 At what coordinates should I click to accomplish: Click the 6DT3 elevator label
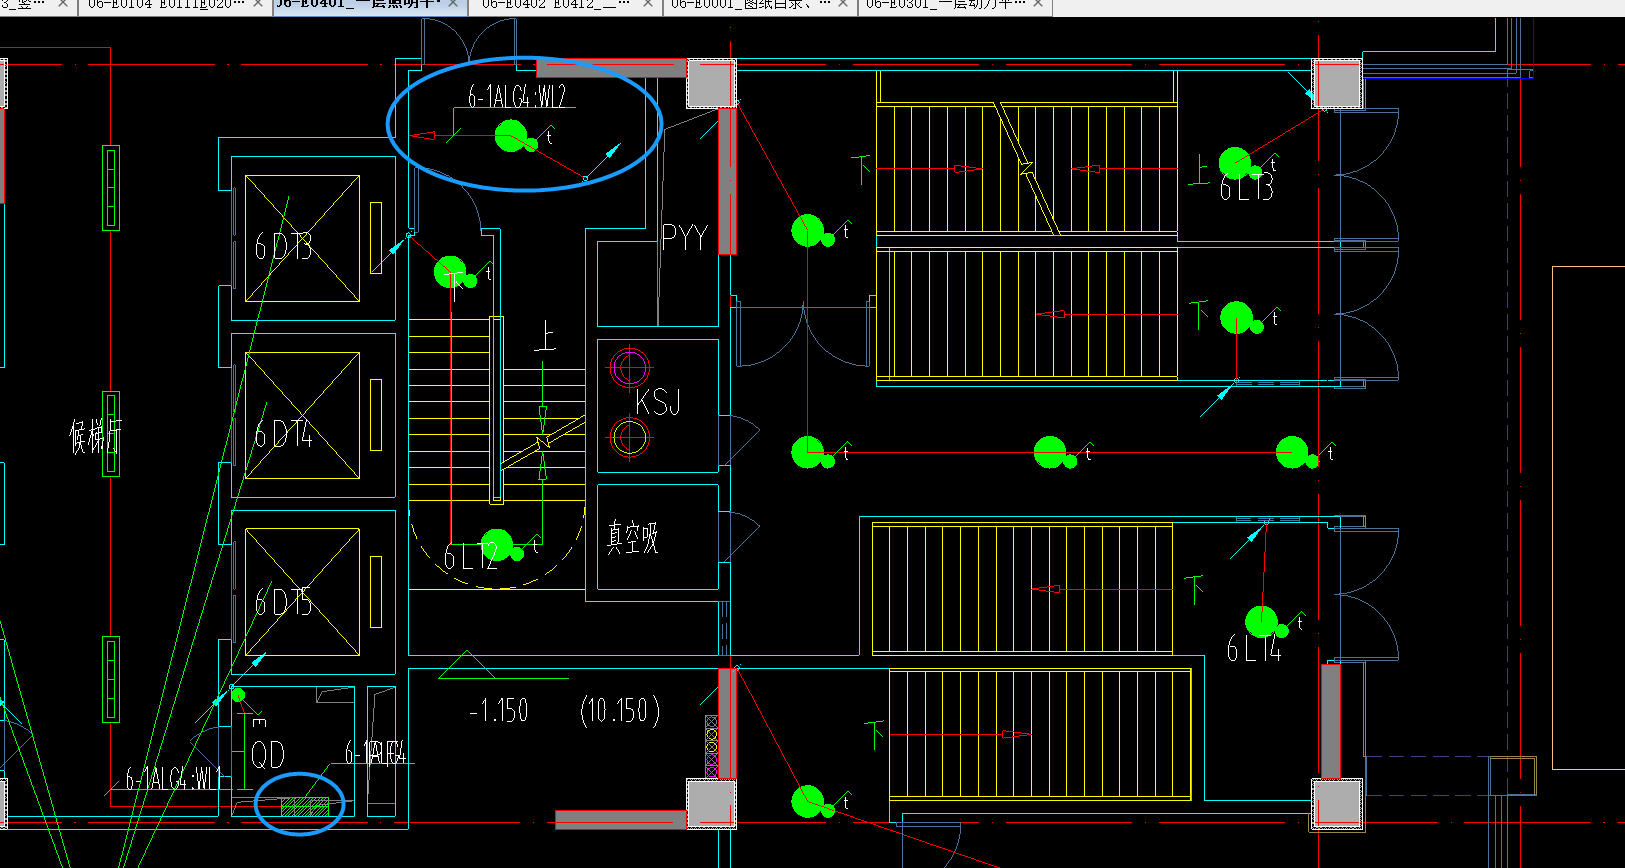pyautogui.click(x=283, y=246)
